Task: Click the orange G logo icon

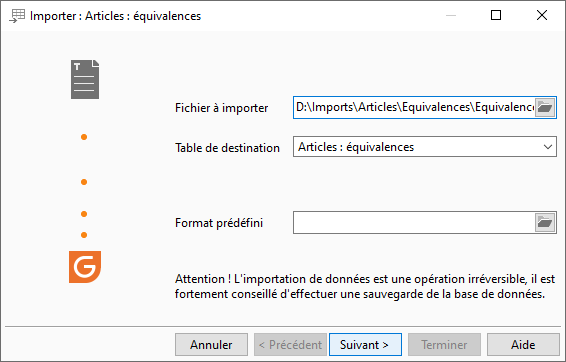Action: click(85, 267)
